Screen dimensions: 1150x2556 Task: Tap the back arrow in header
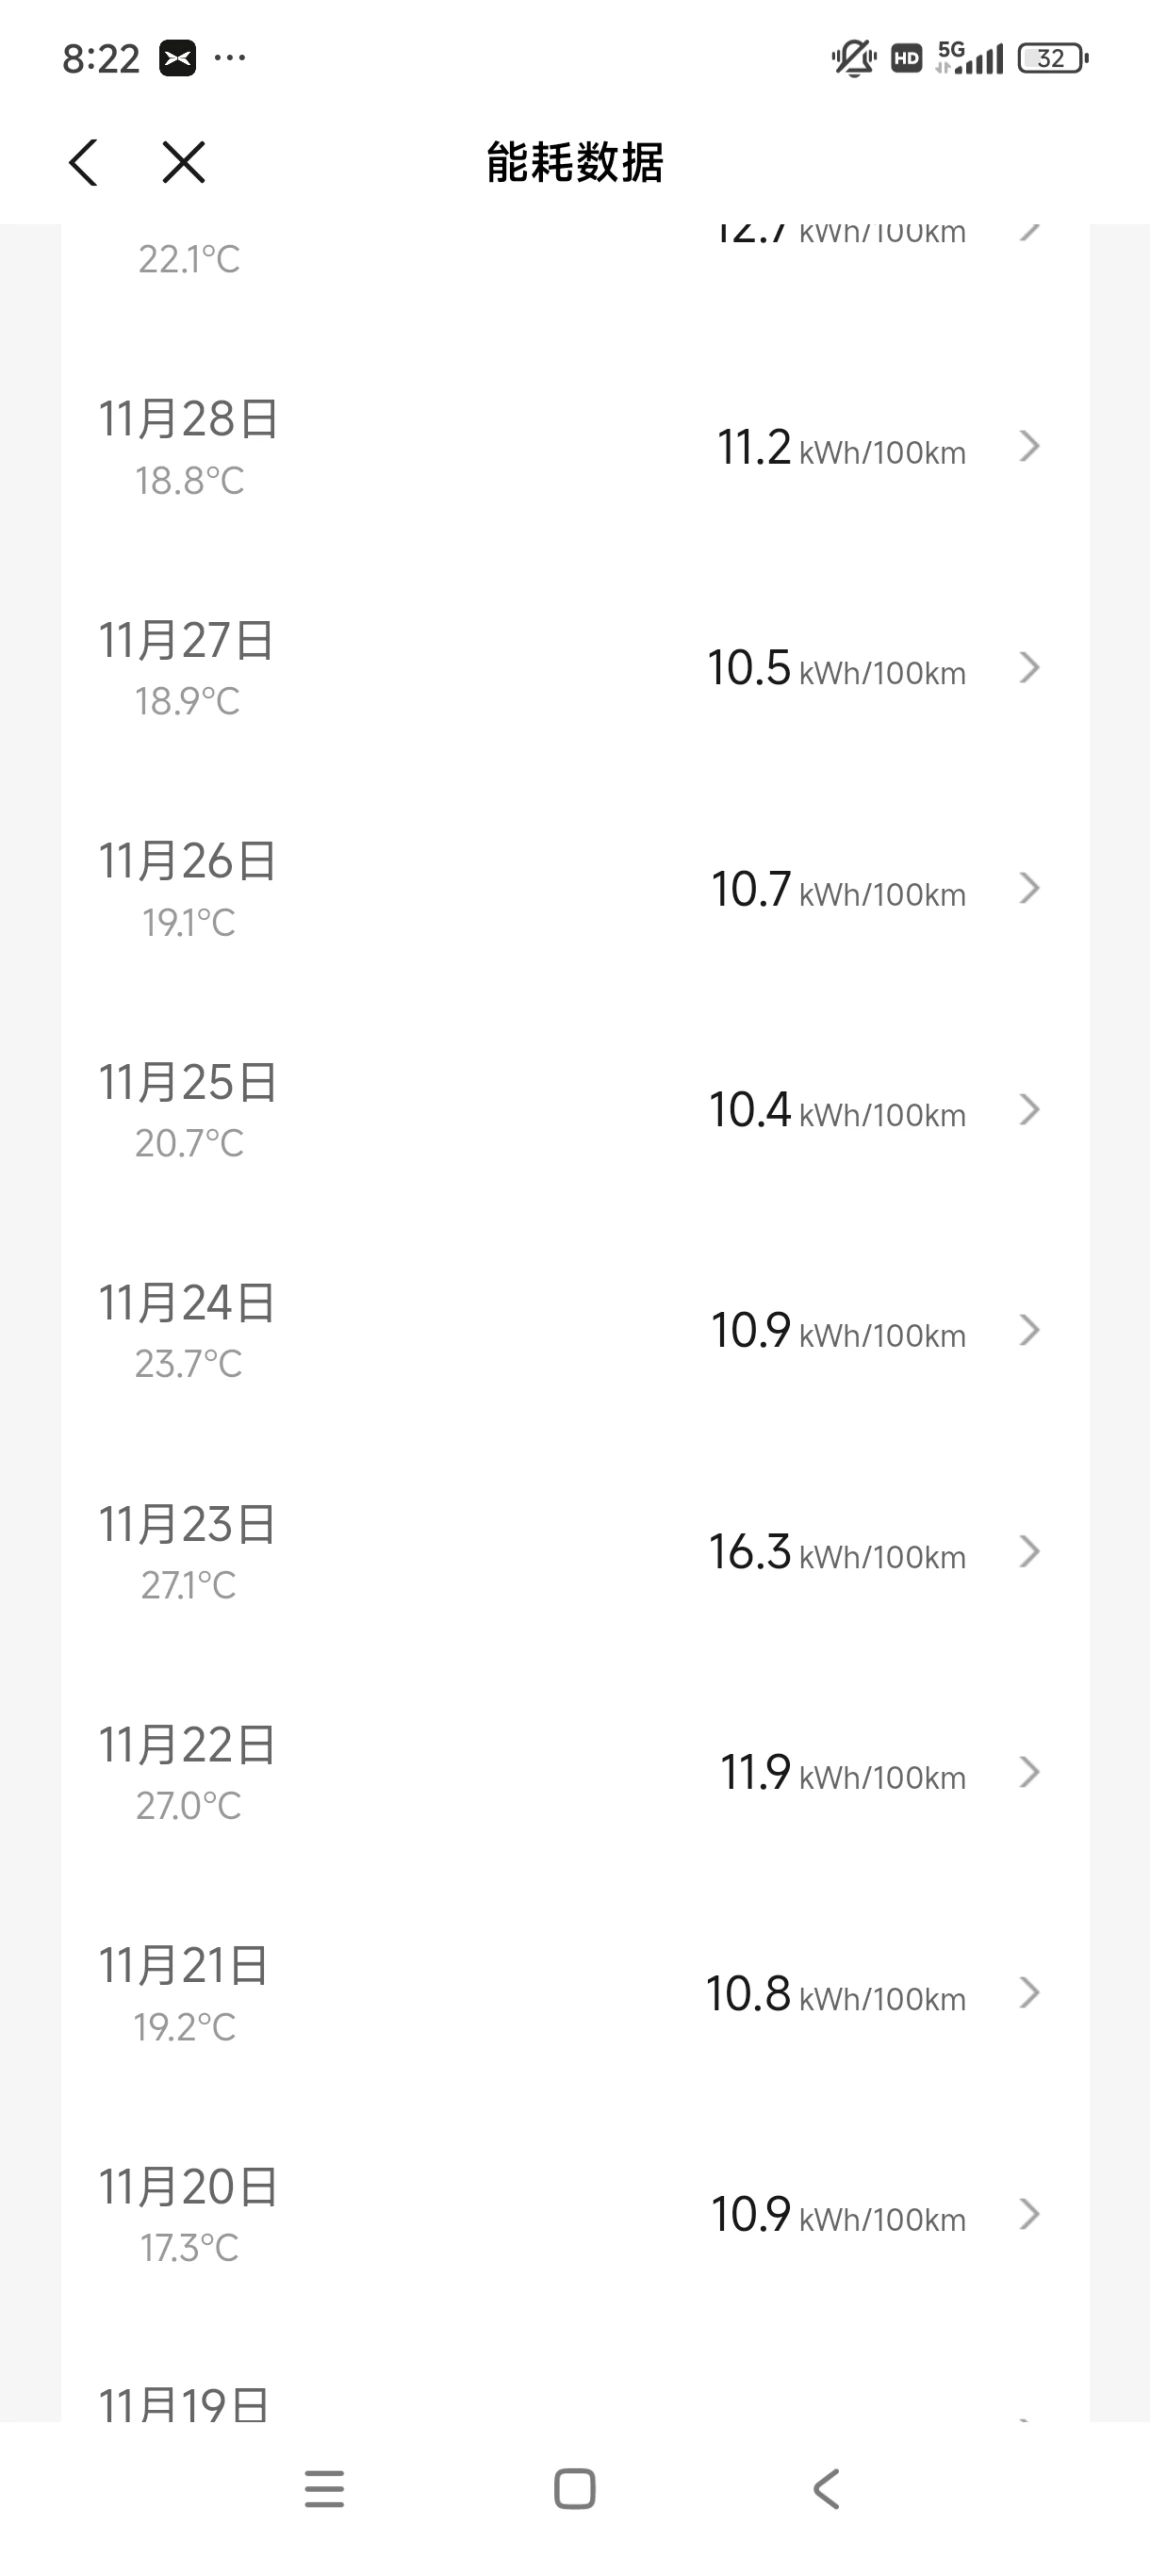(x=84, y=162)
